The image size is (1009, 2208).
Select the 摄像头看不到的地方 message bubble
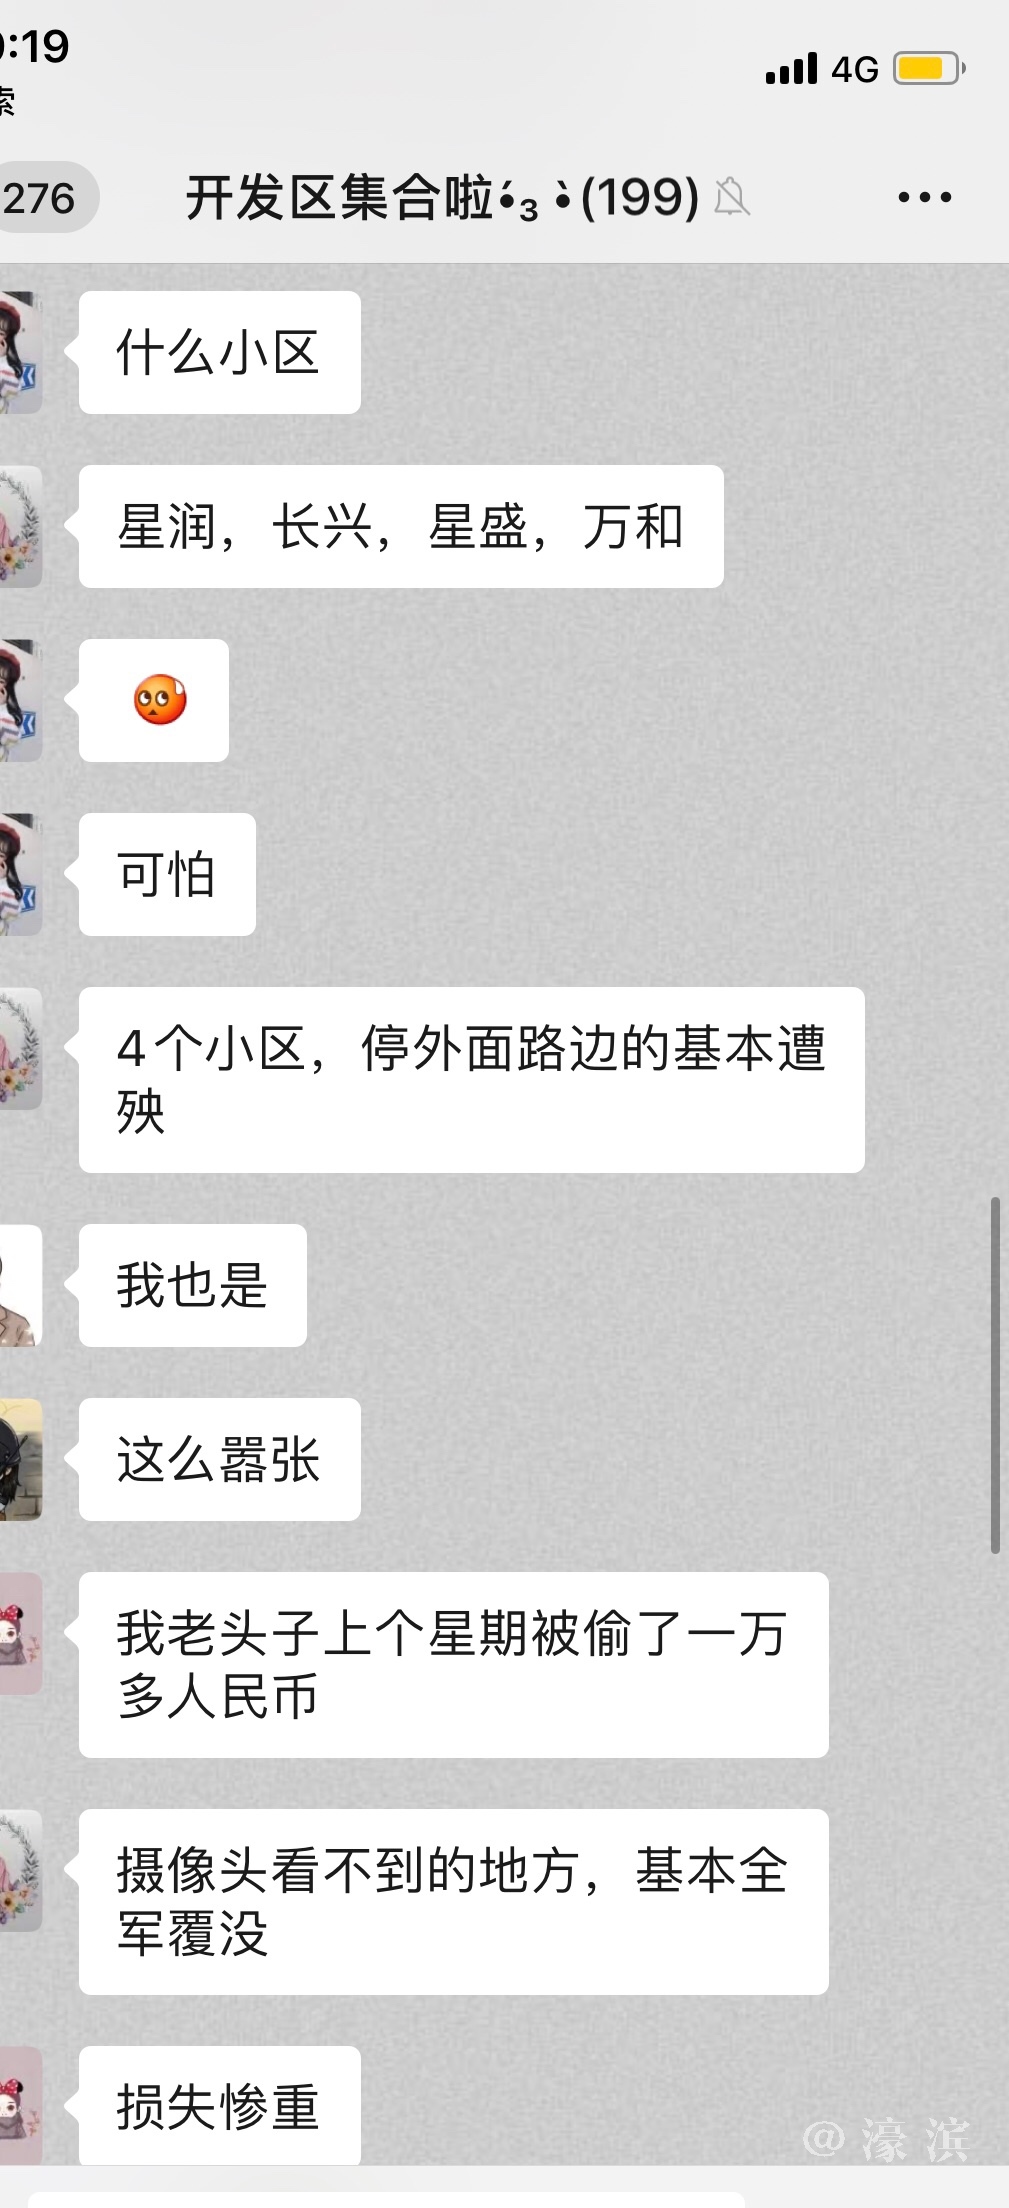click(453, 1901)
